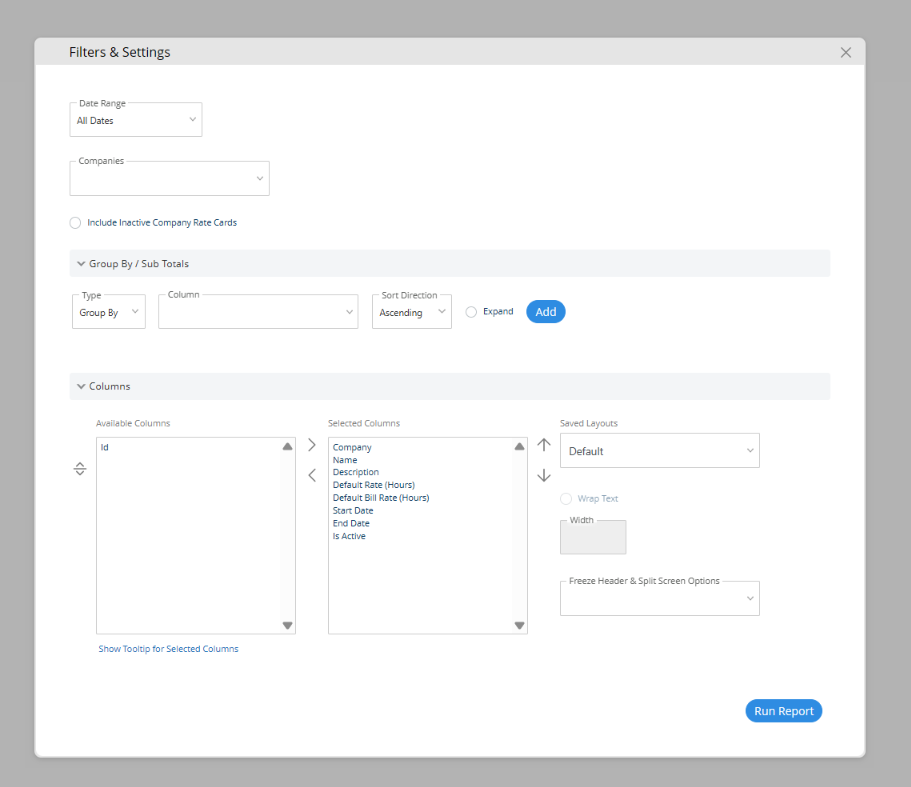
Task: Collapse the Columns section
Action: pos(81,386)
